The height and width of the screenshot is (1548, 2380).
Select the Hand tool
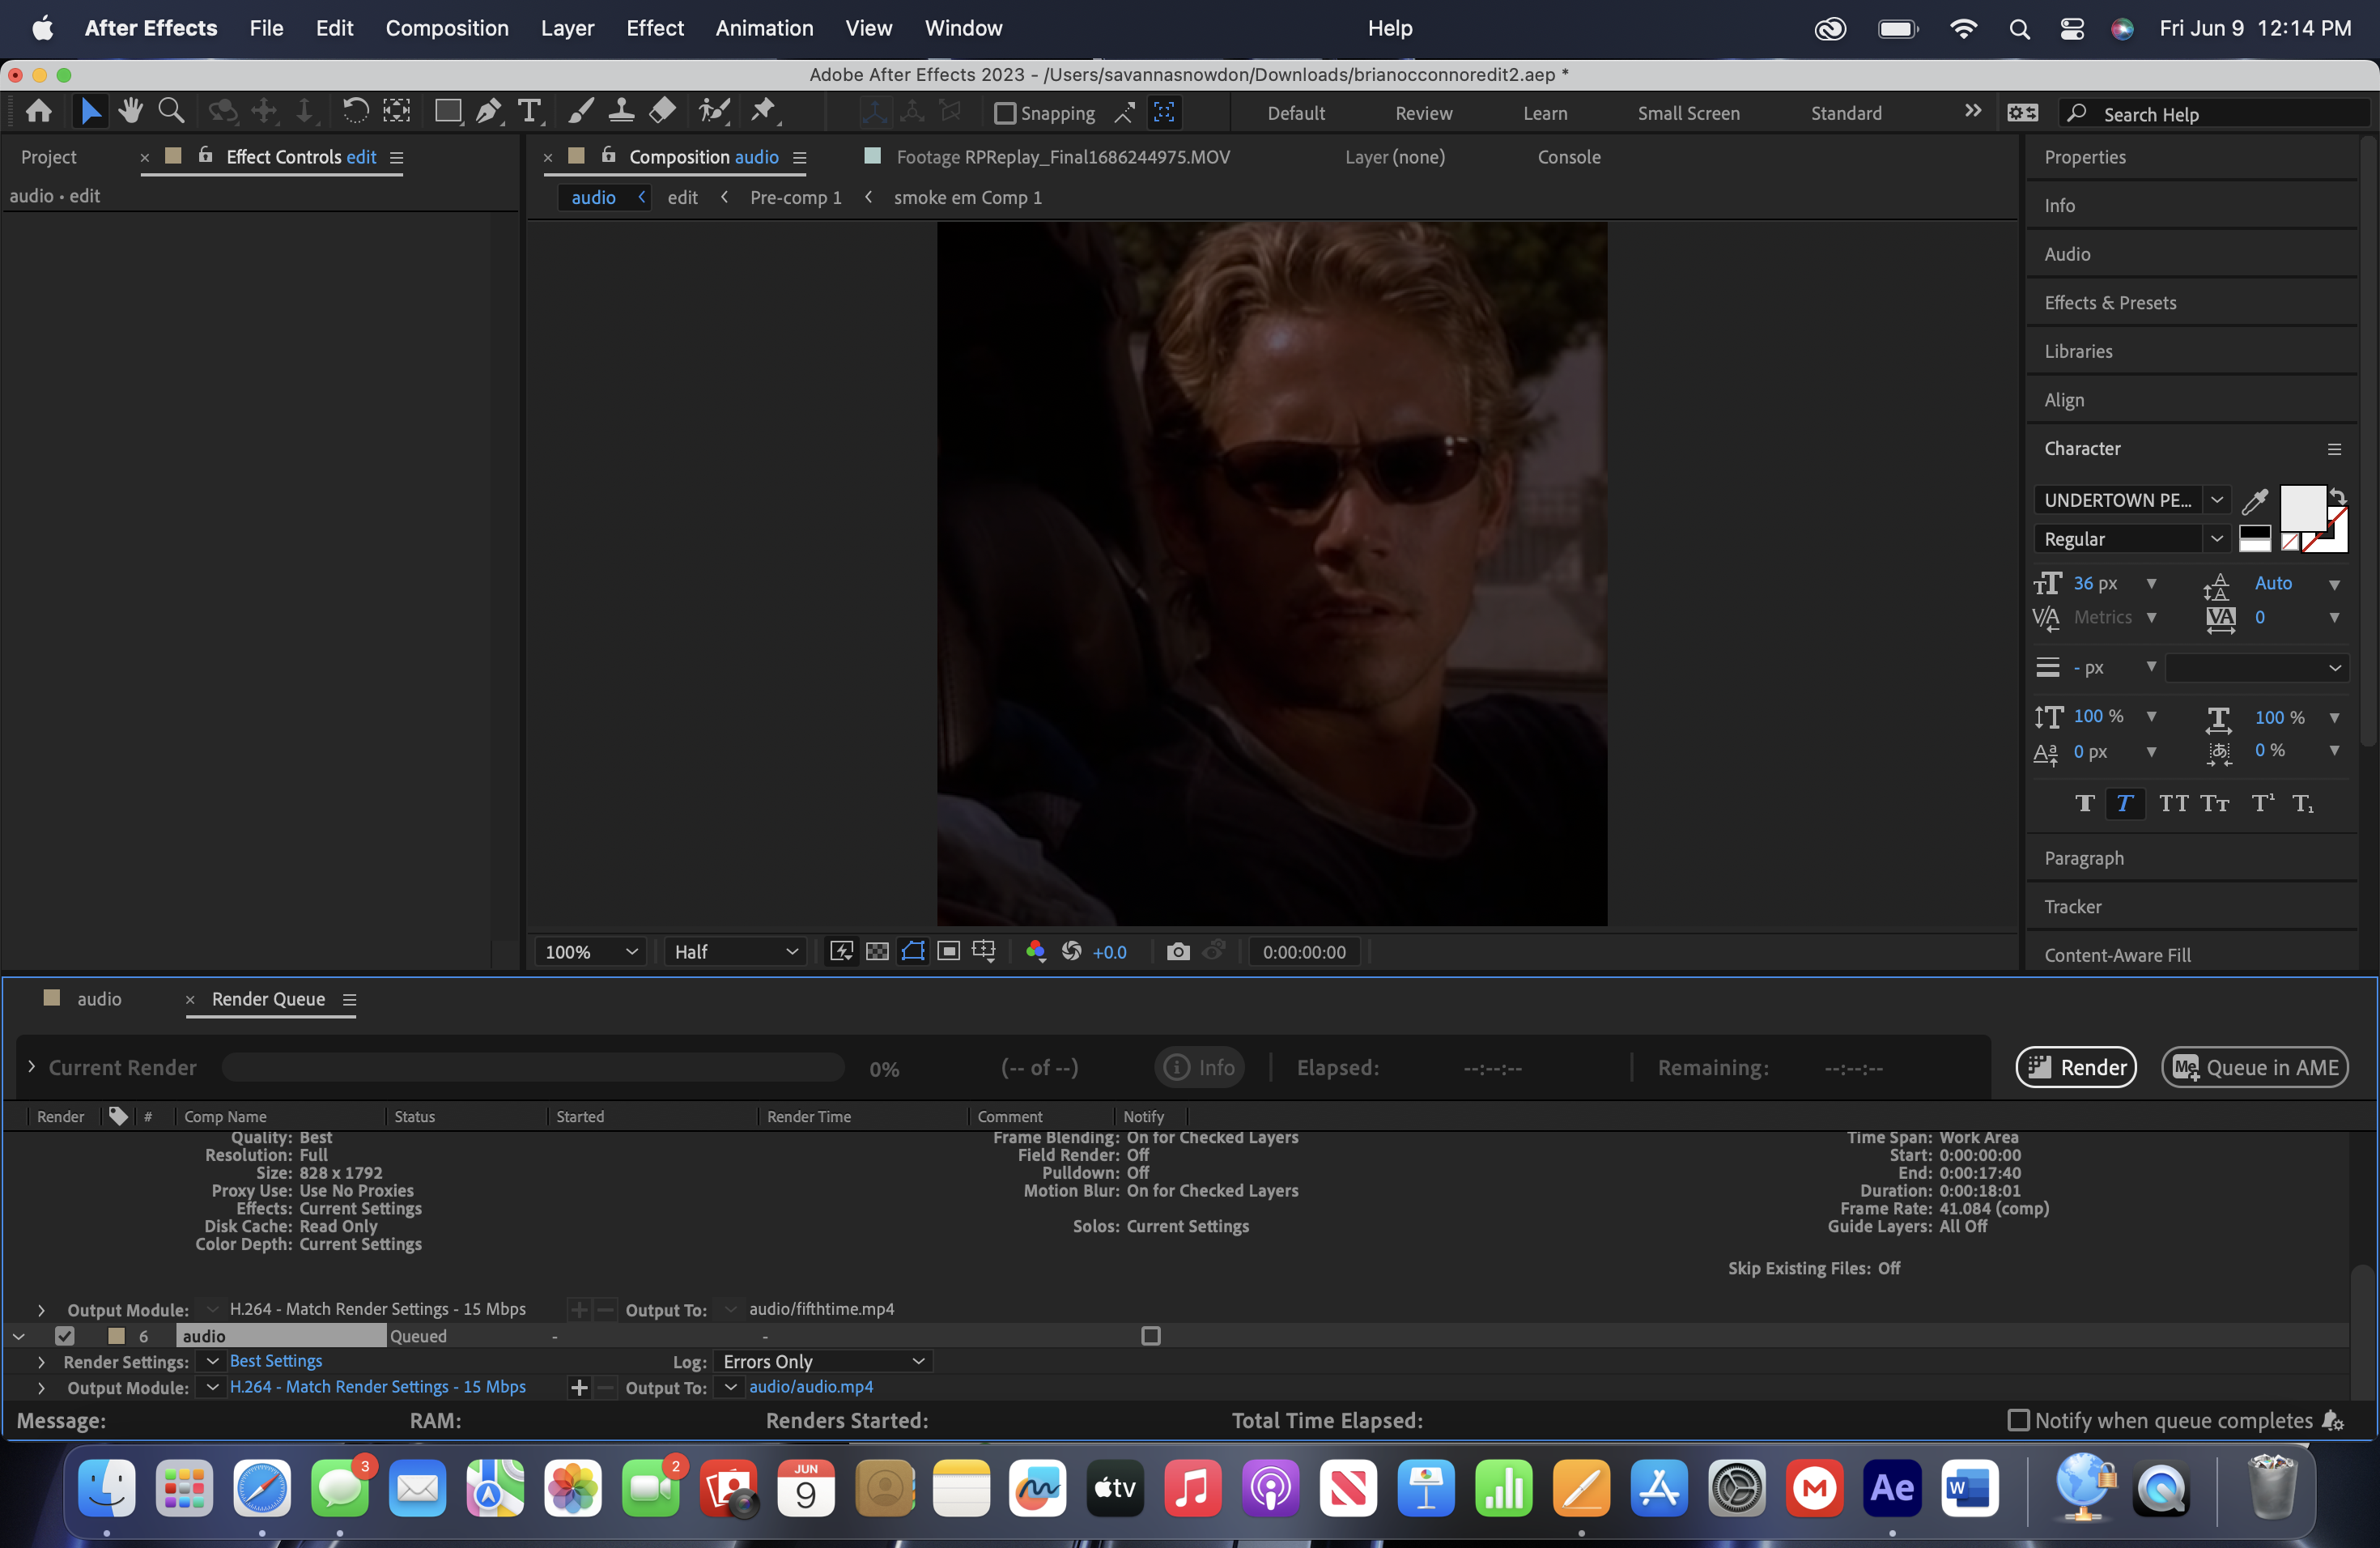tap(130, 111)
